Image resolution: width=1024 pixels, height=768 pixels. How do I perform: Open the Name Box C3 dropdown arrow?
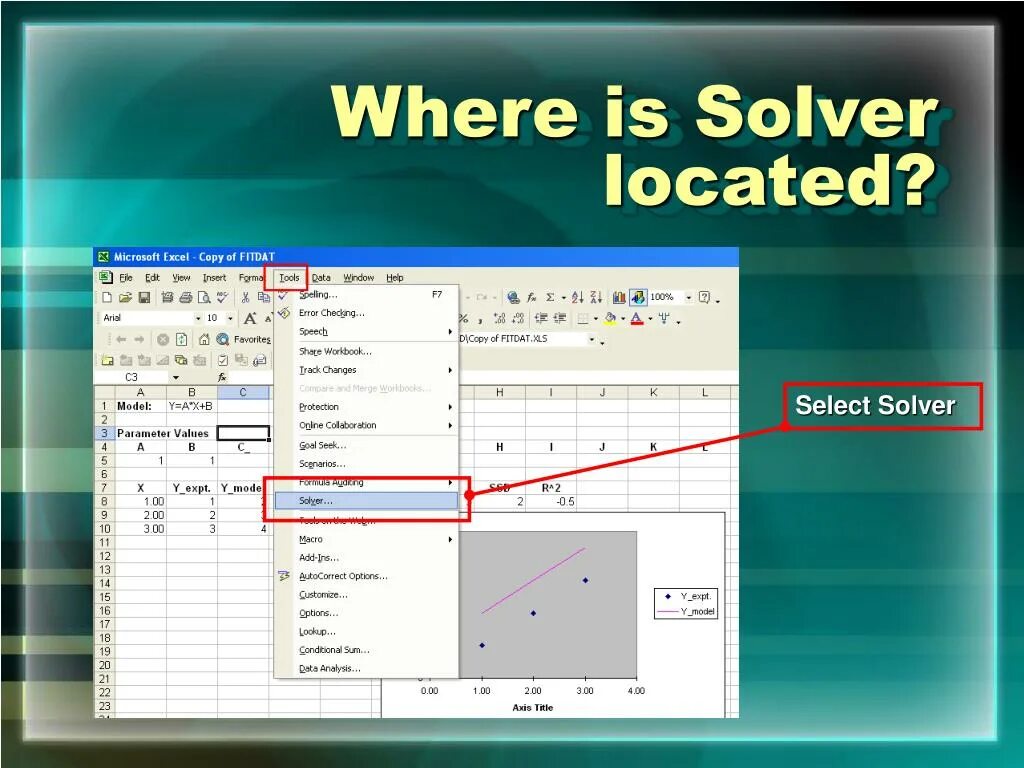point(176,377)
